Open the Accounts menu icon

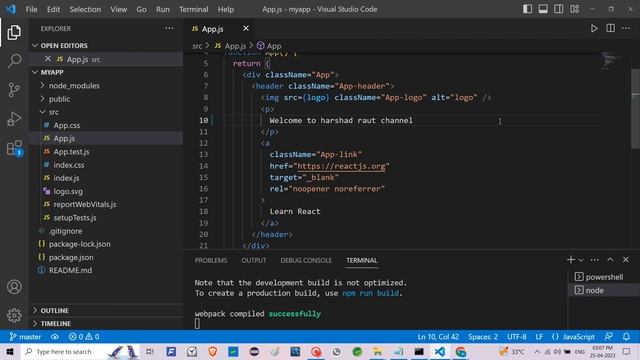14,287
